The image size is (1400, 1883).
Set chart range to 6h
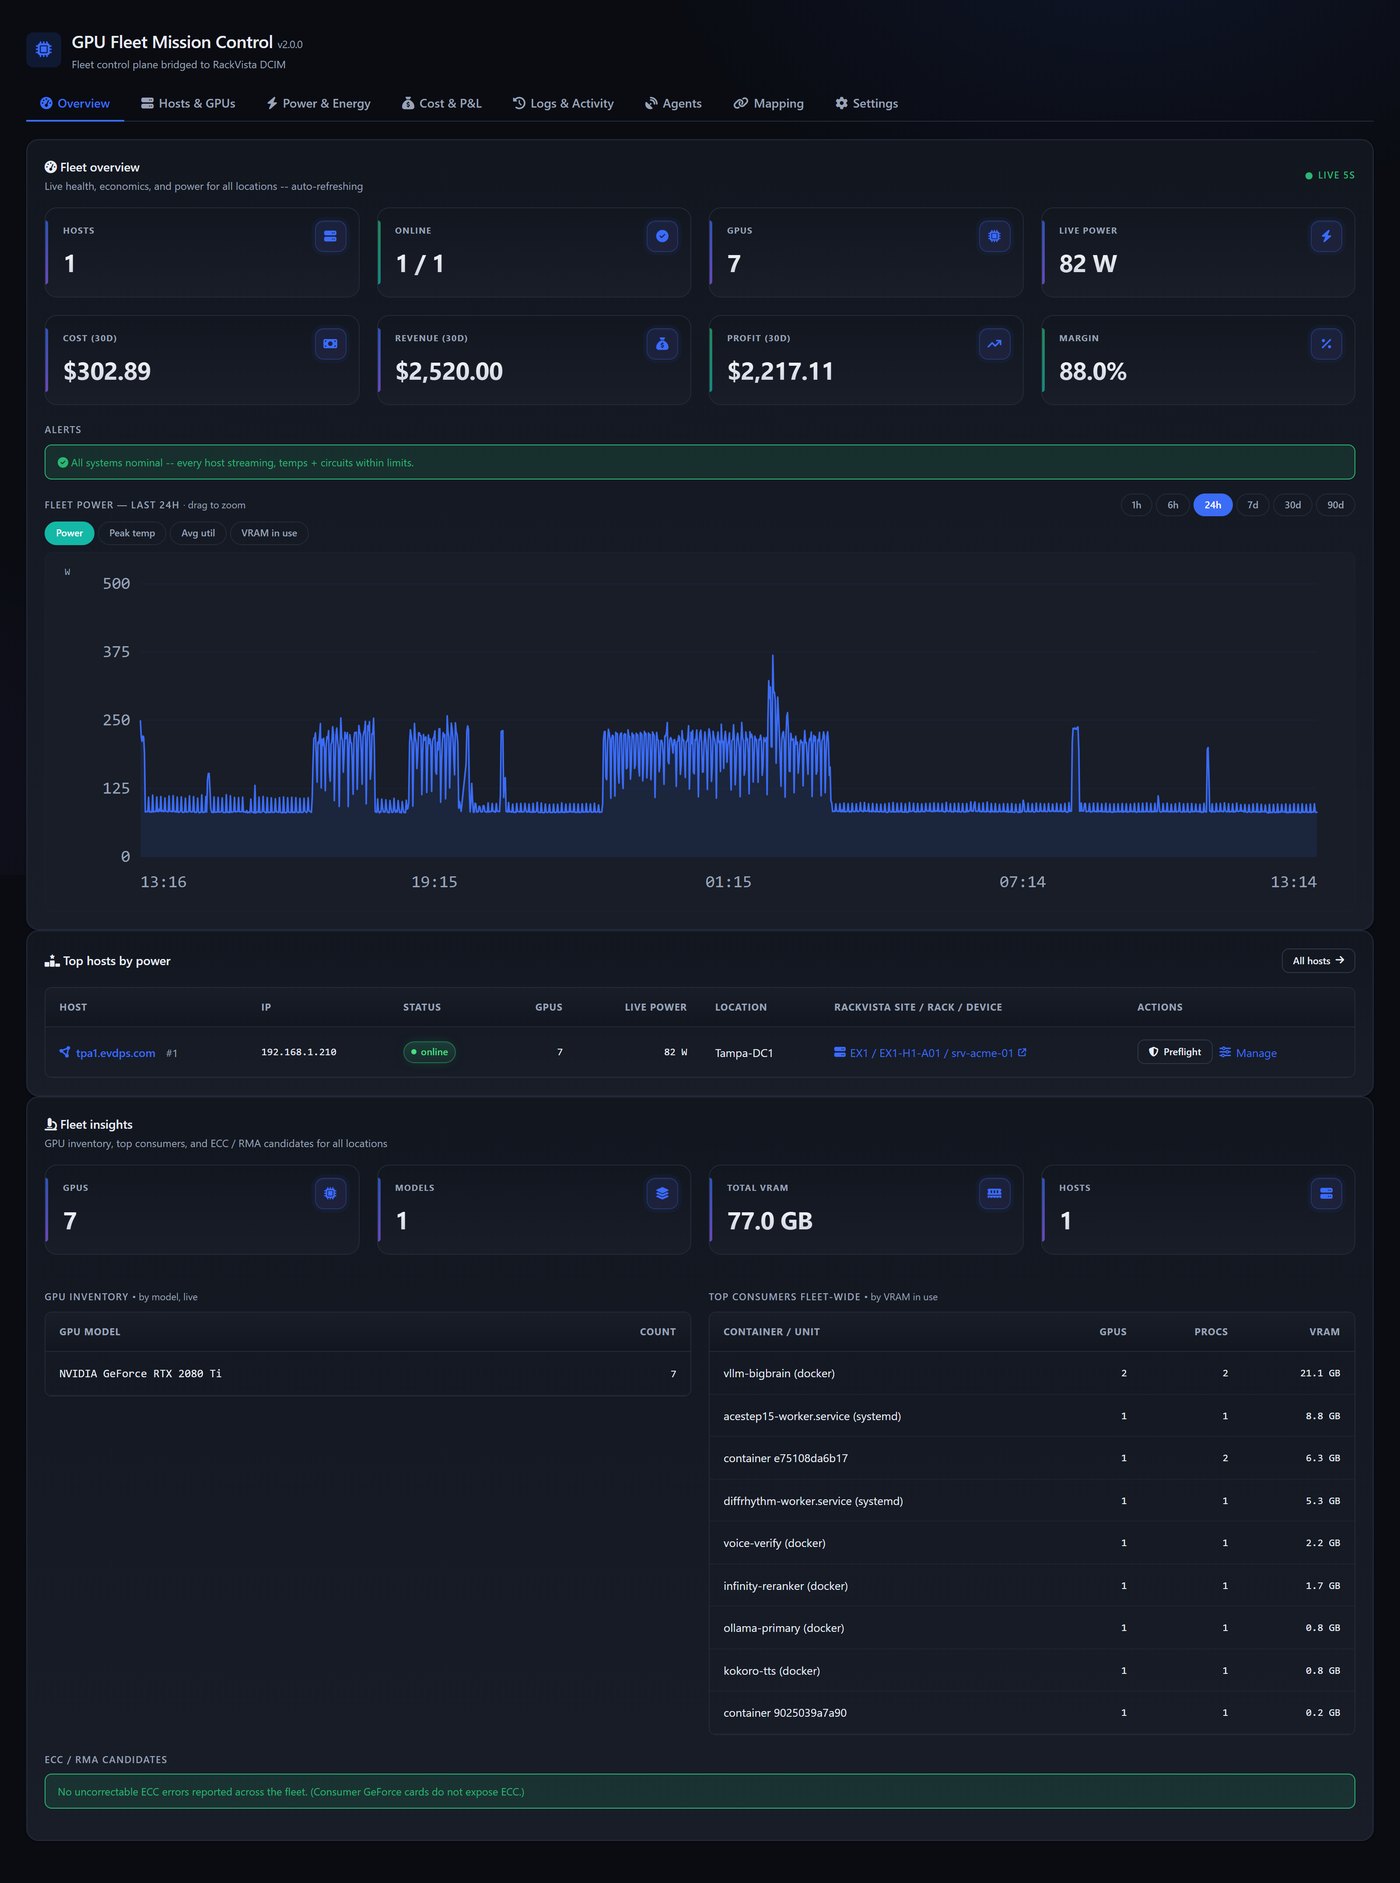(1173, 505)
